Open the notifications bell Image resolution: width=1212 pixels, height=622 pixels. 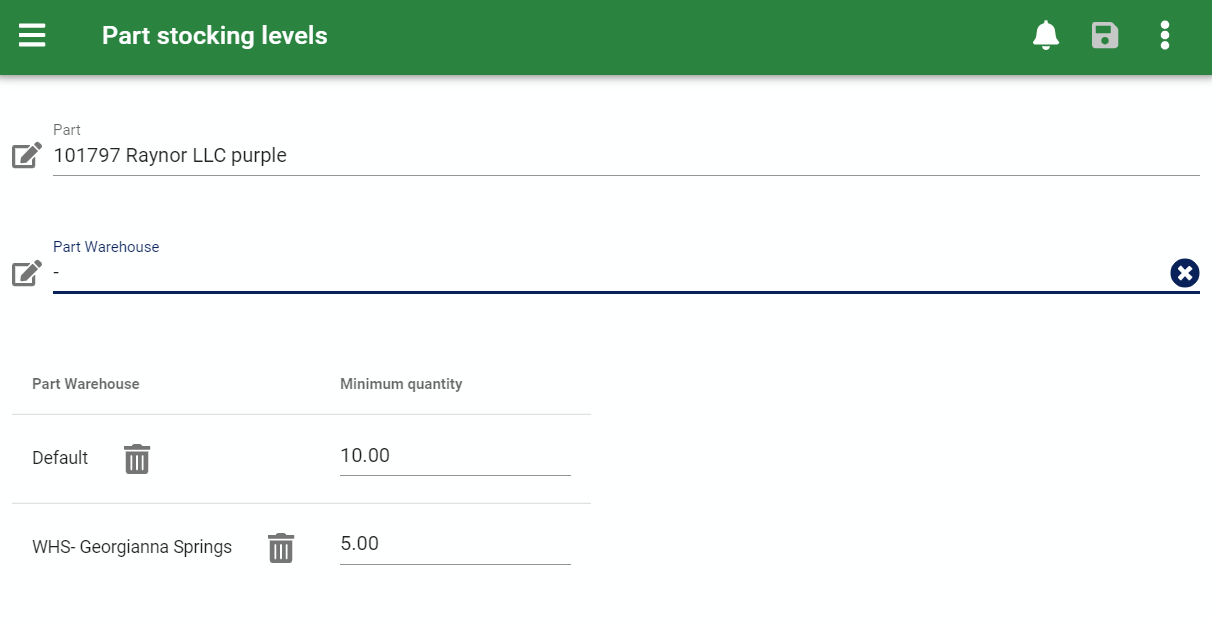point(1045,36)
